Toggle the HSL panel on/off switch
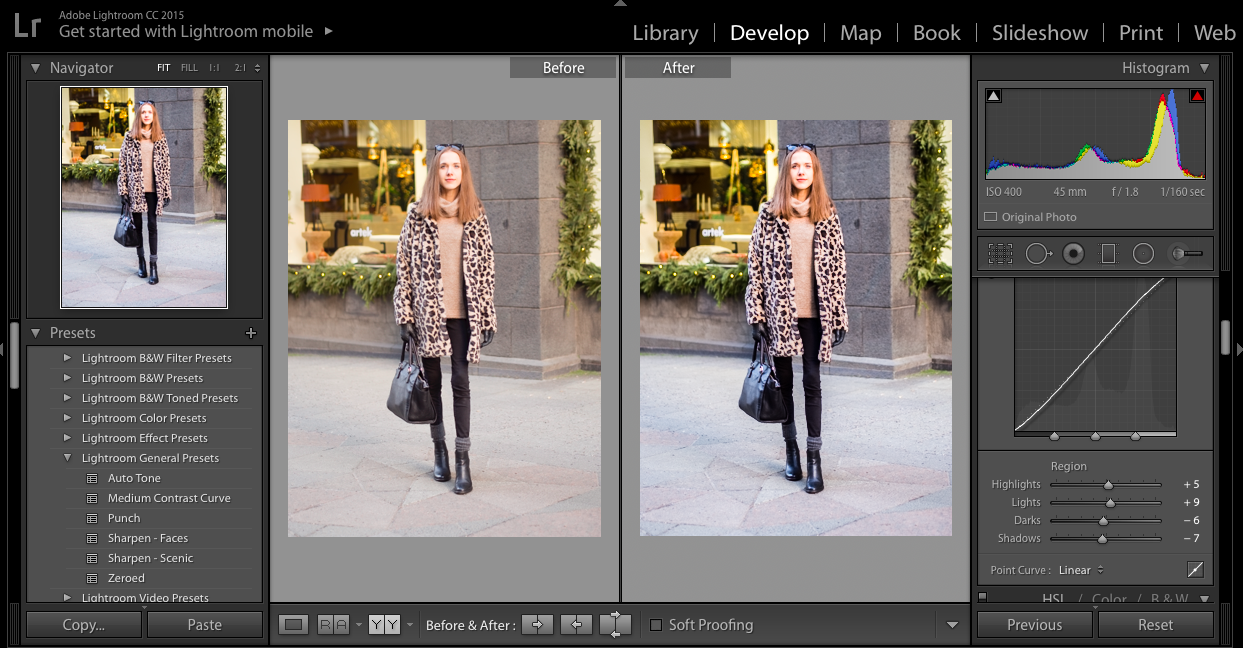The height and width of the screenshot is (648, 1243). click(x=982, y=597)
